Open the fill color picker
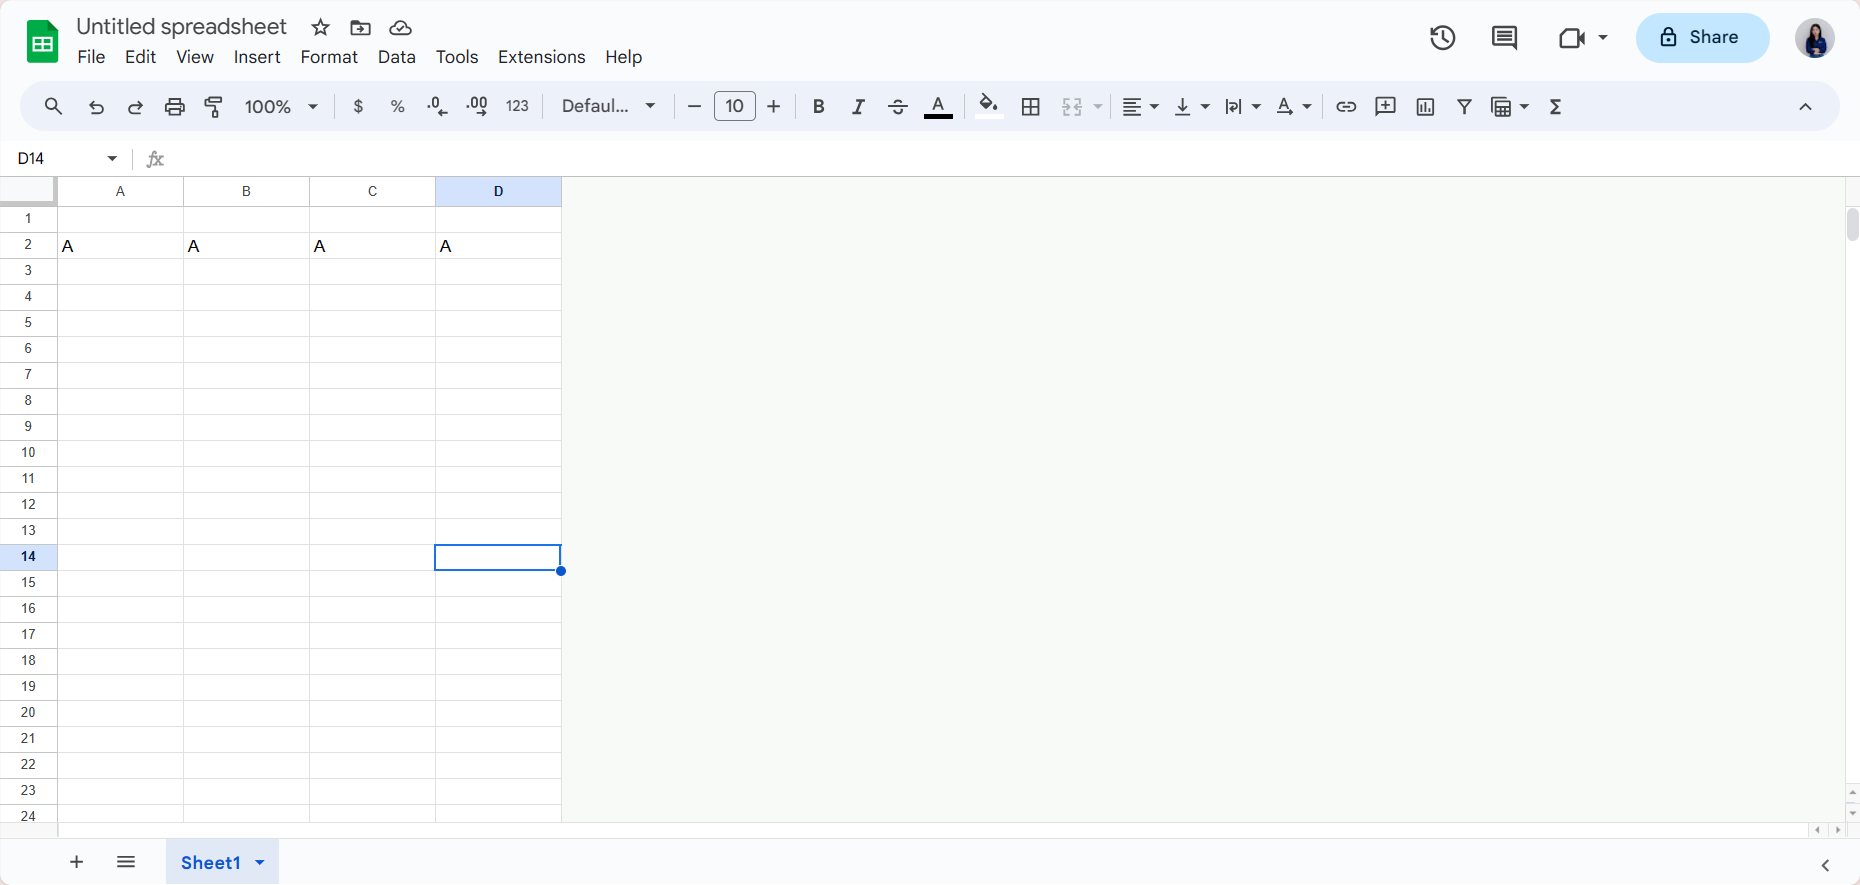 (989, 106)
